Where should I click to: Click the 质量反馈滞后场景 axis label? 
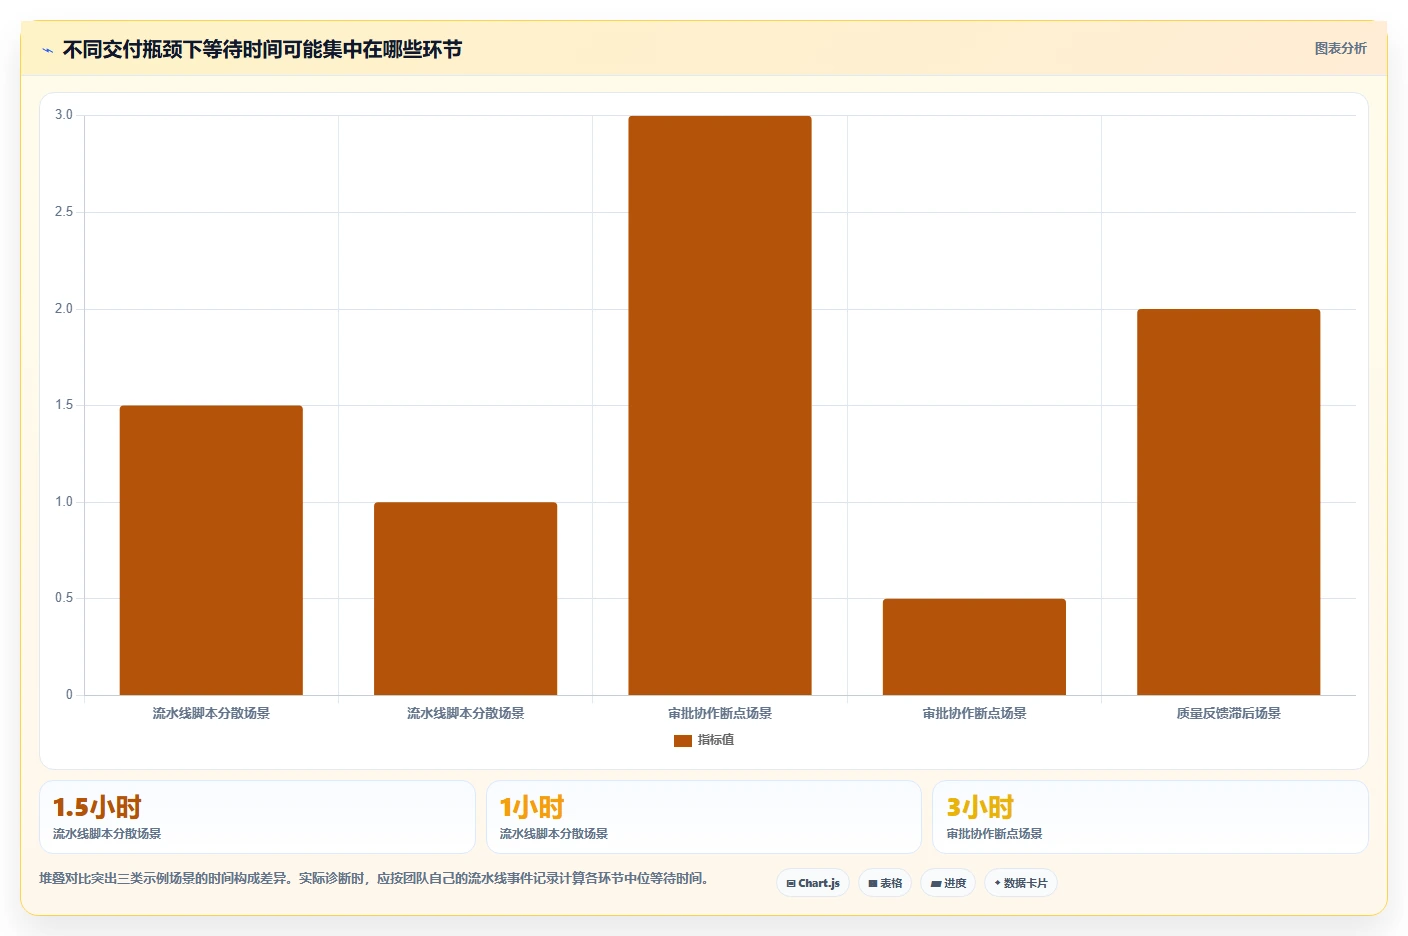tap(1229, 713)
